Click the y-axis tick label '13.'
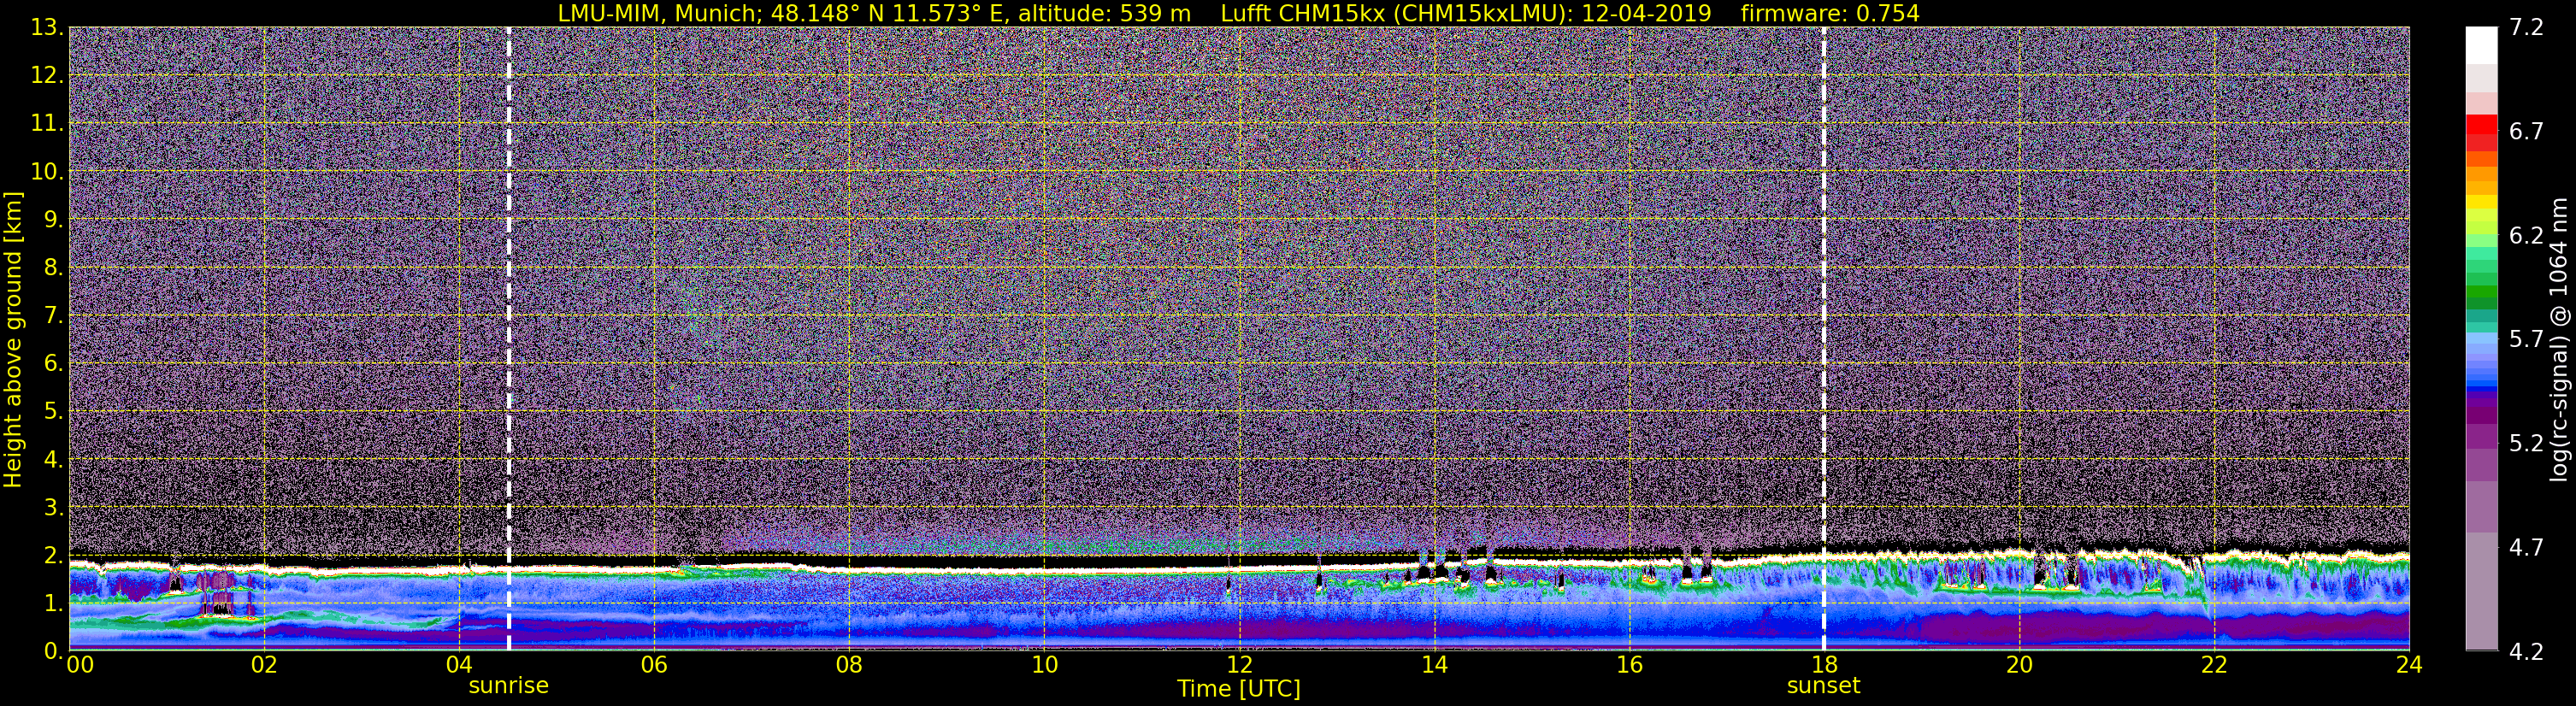2576x706 pixels. 46,27
